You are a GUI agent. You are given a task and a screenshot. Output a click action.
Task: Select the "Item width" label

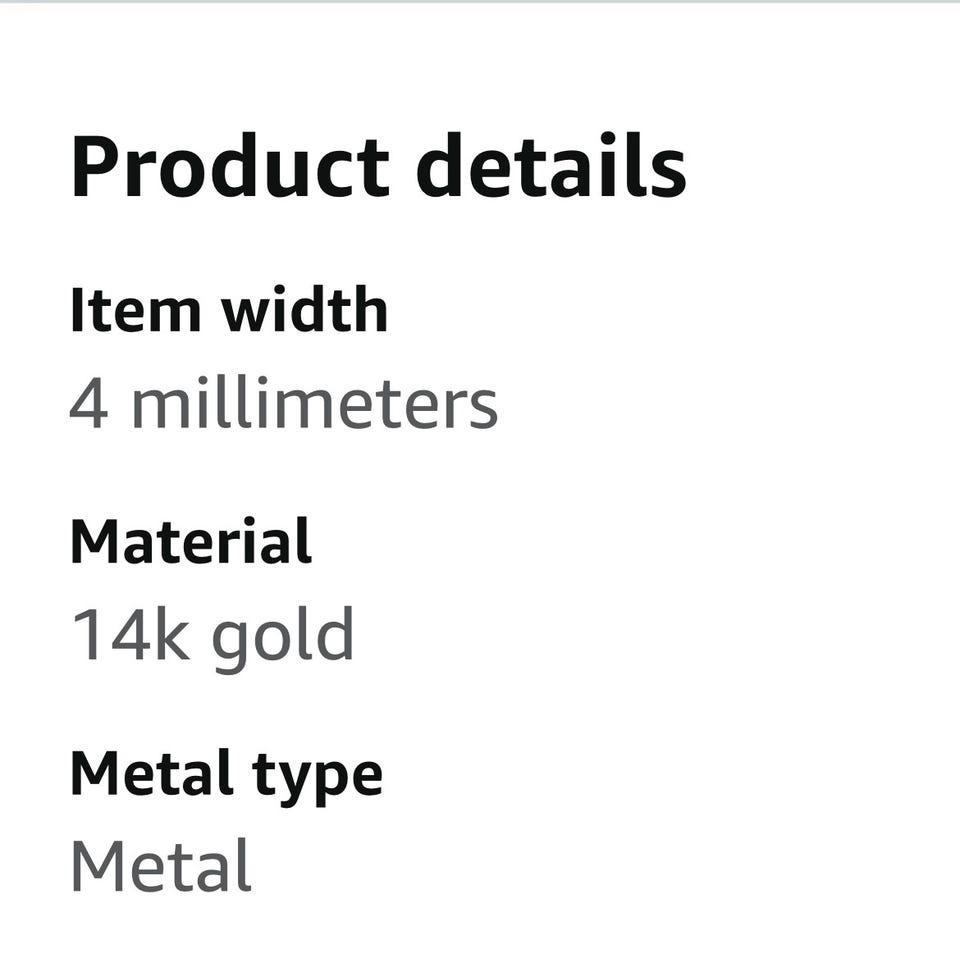click(228, 310)
